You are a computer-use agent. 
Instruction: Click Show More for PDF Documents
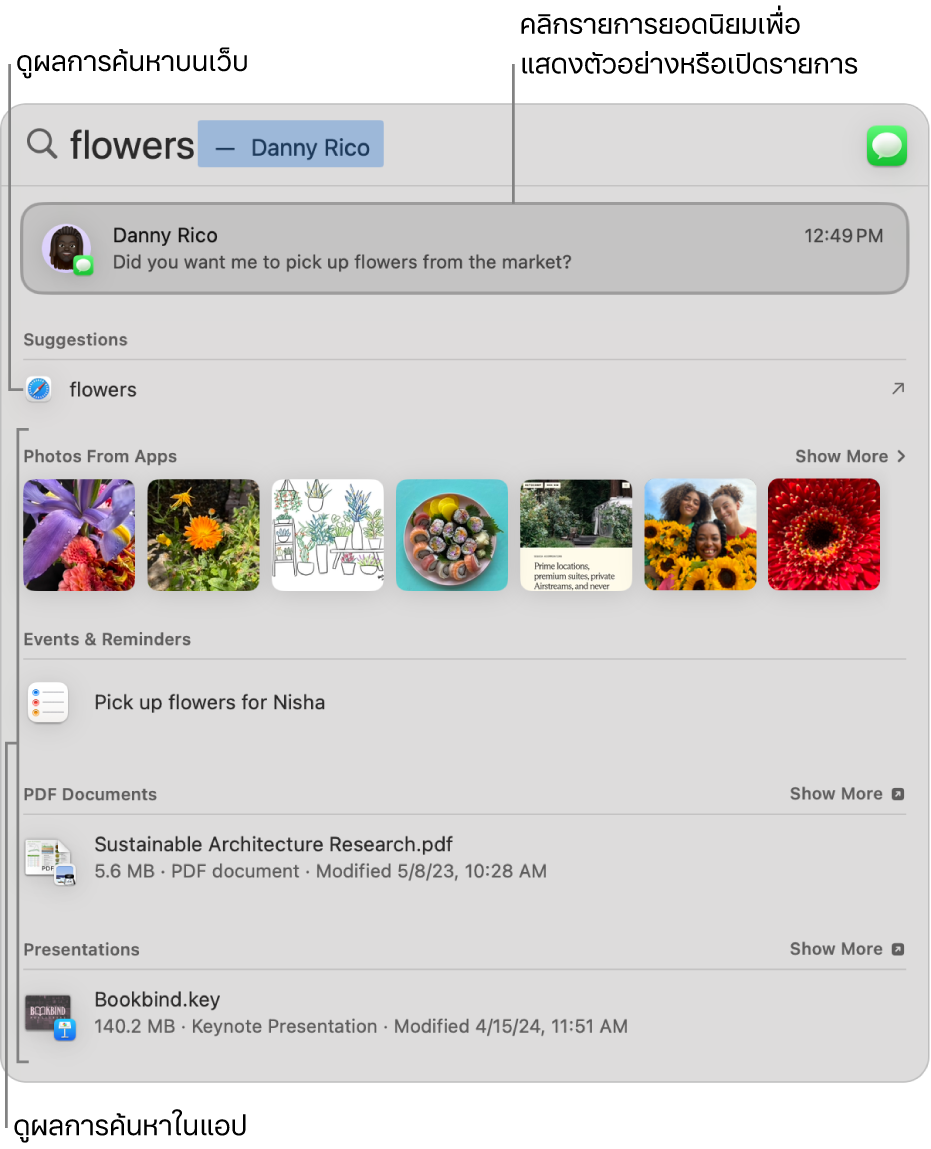(x=847, y=794)
